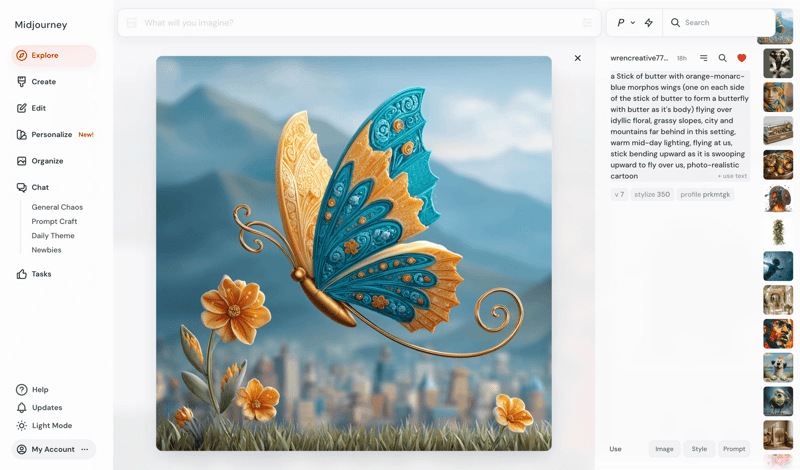Click the Midjourney logo text

click(41, 25)
